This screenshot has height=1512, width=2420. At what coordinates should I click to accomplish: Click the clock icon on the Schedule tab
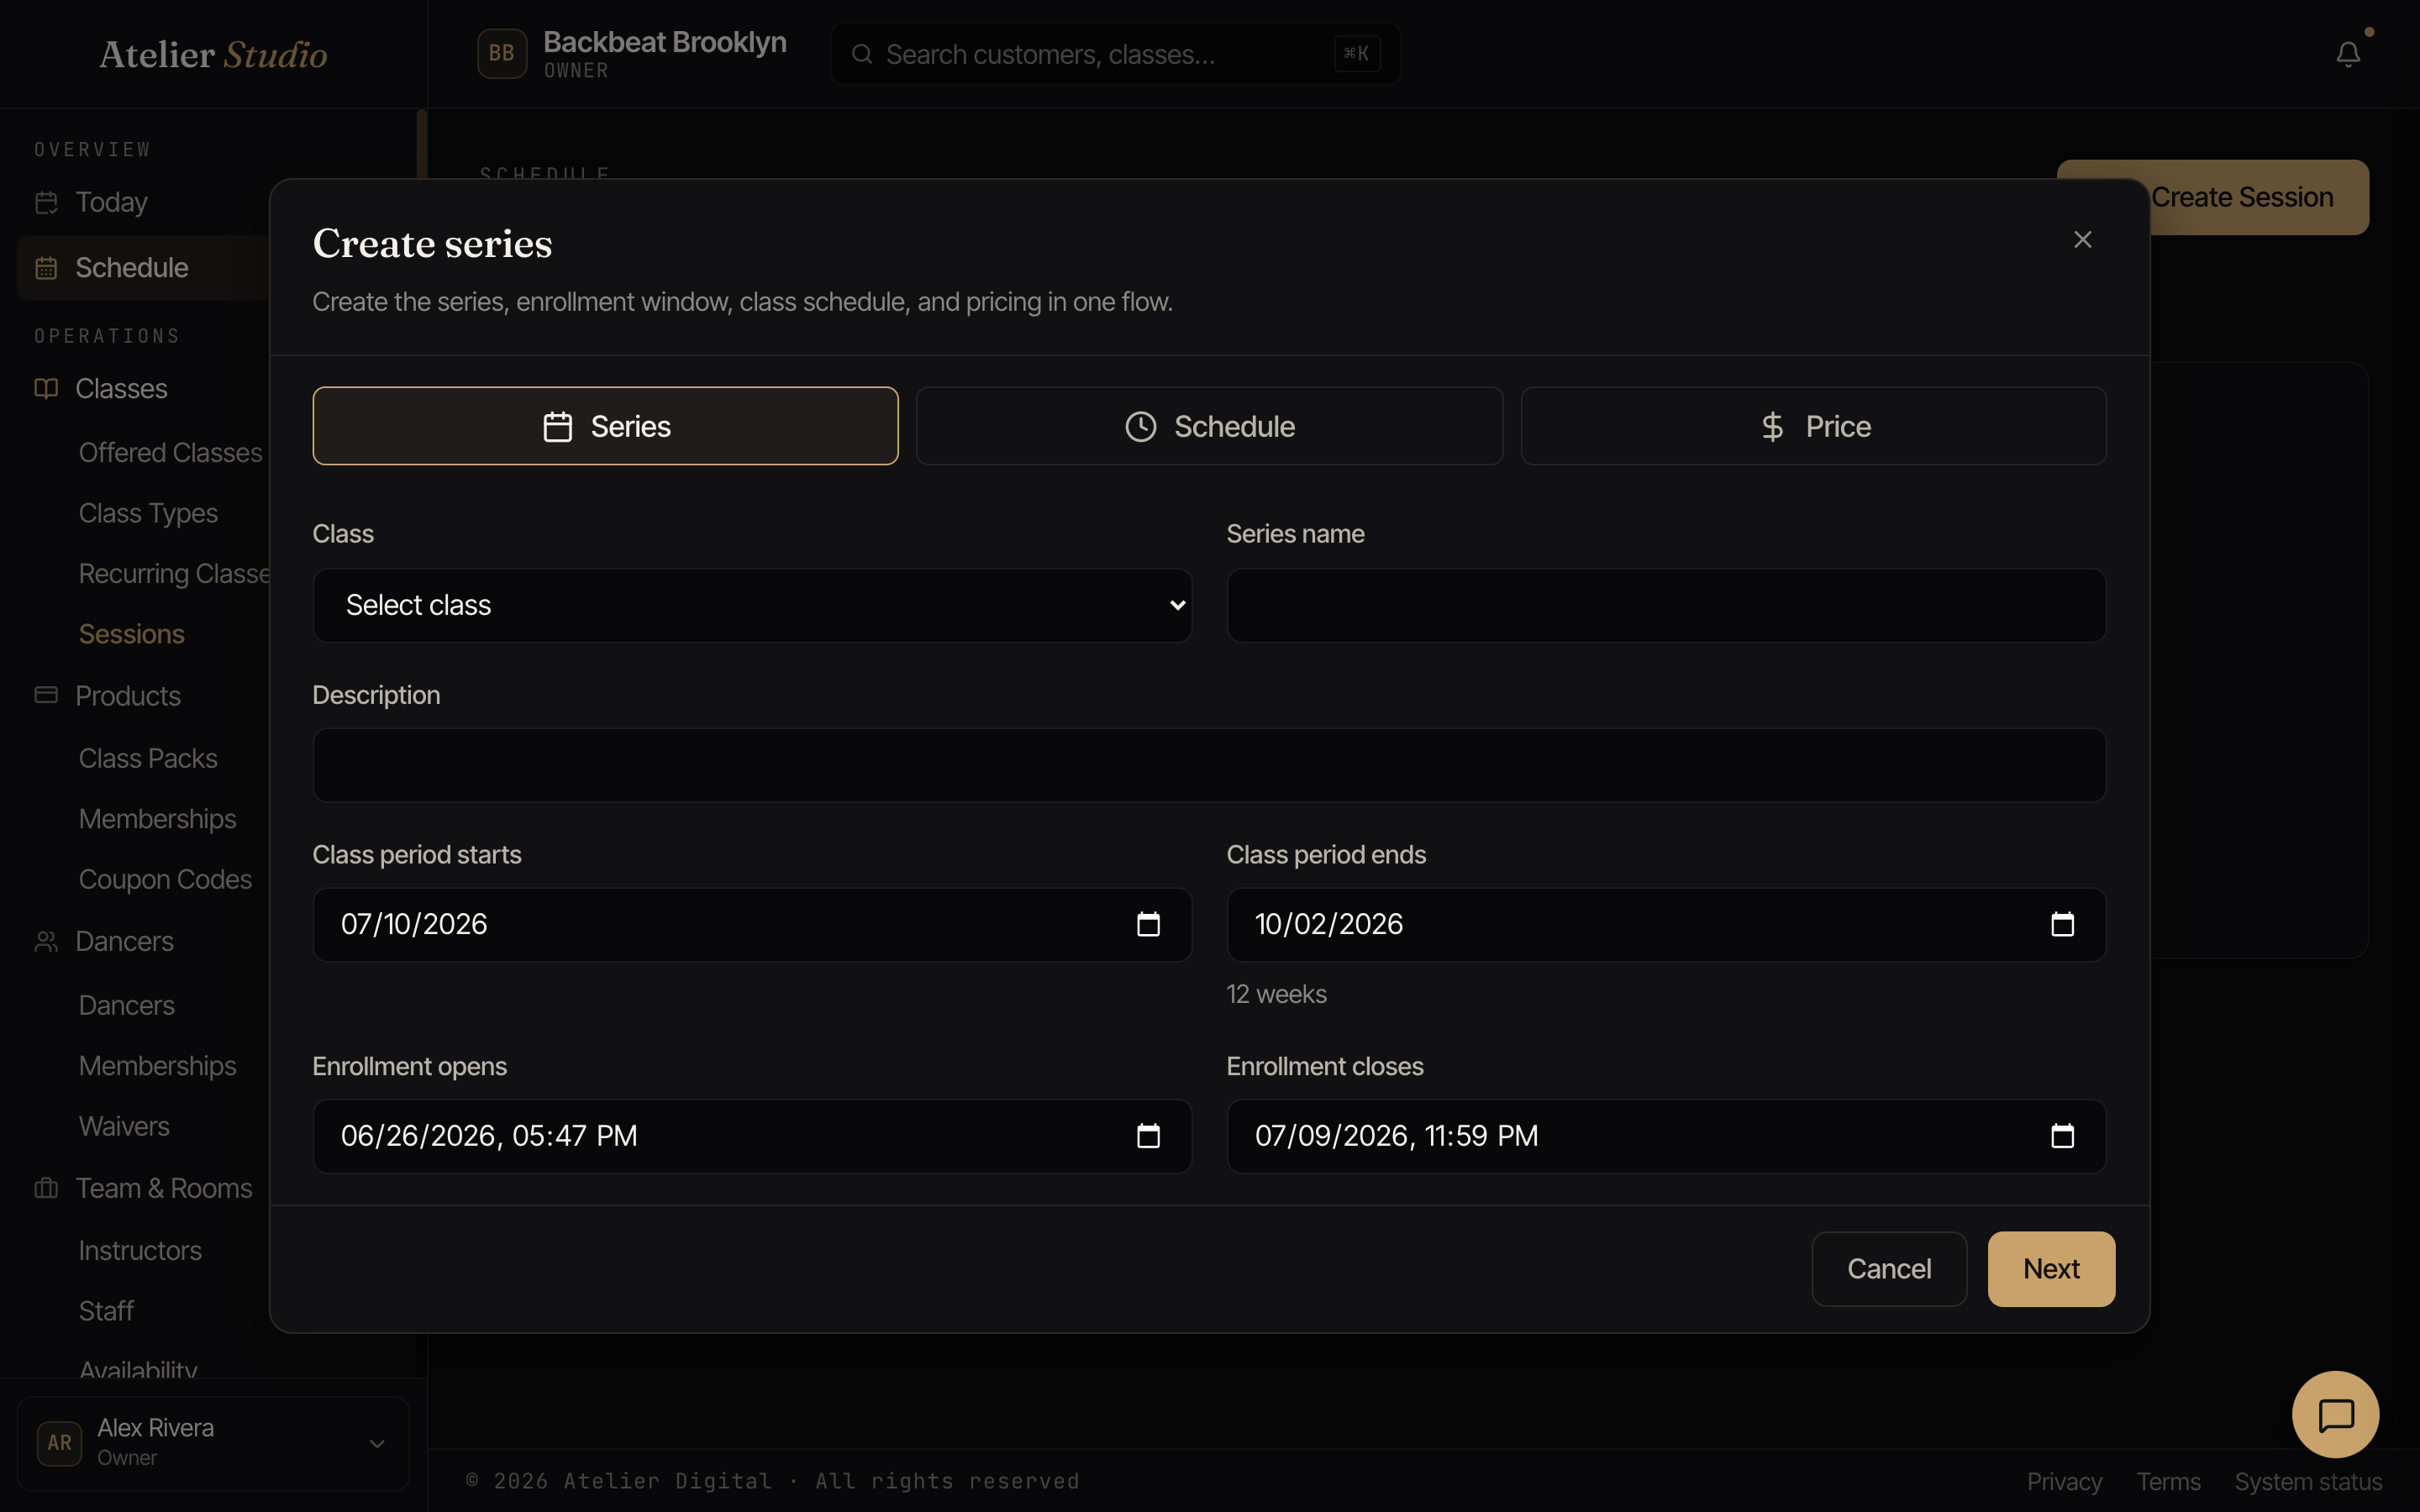coord(1140,427)
